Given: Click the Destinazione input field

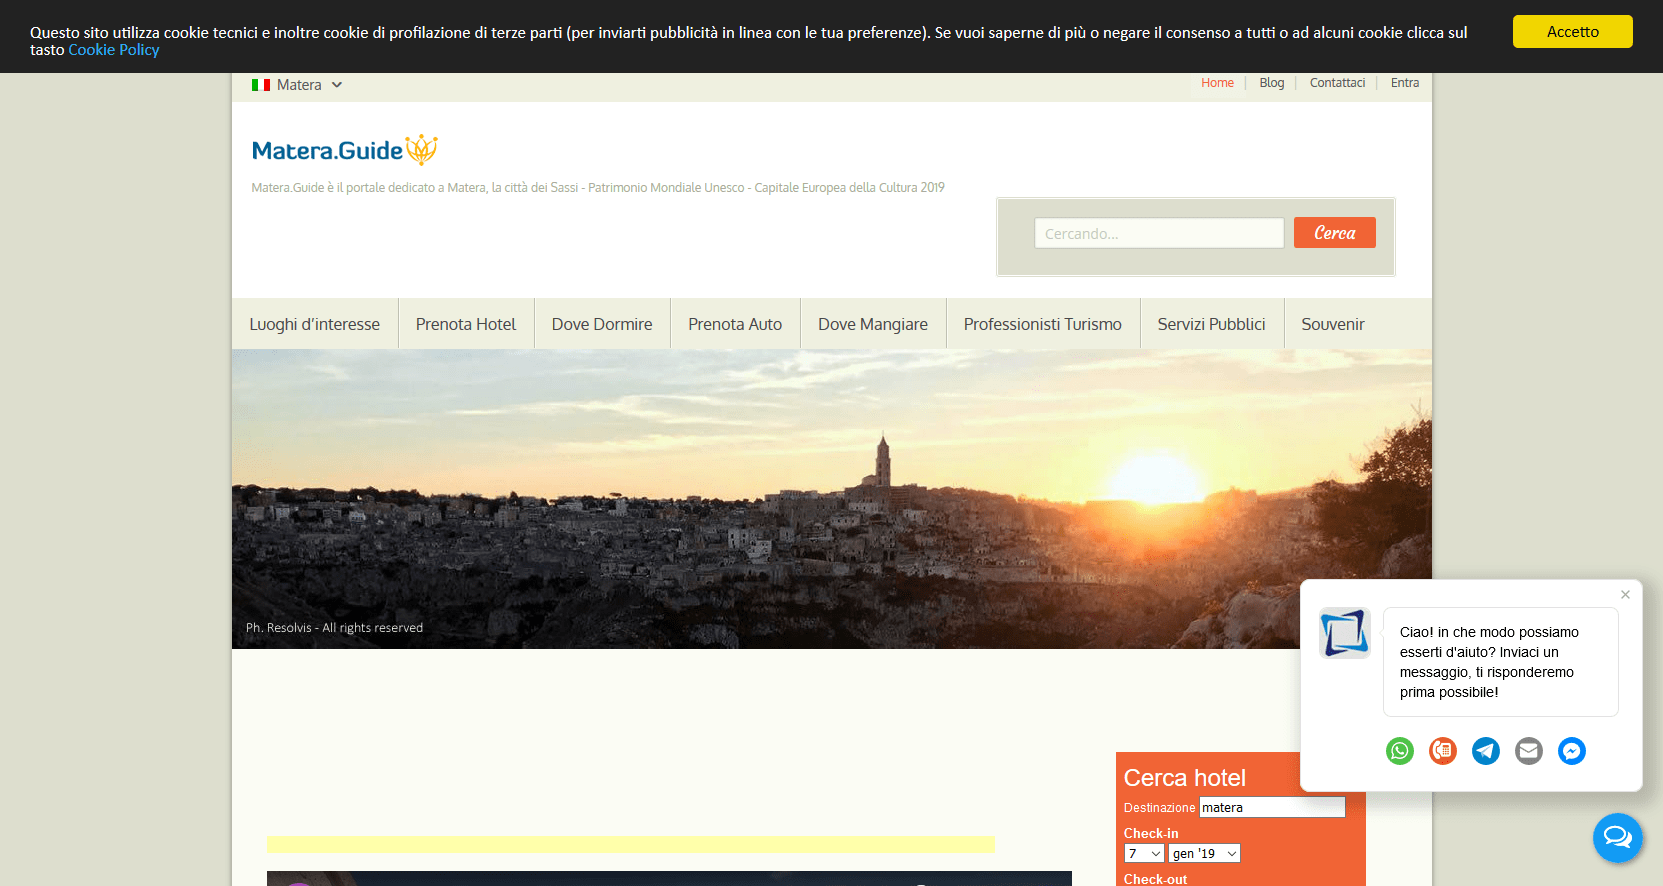Looking at the screenshot, I should coord(1272,807).
